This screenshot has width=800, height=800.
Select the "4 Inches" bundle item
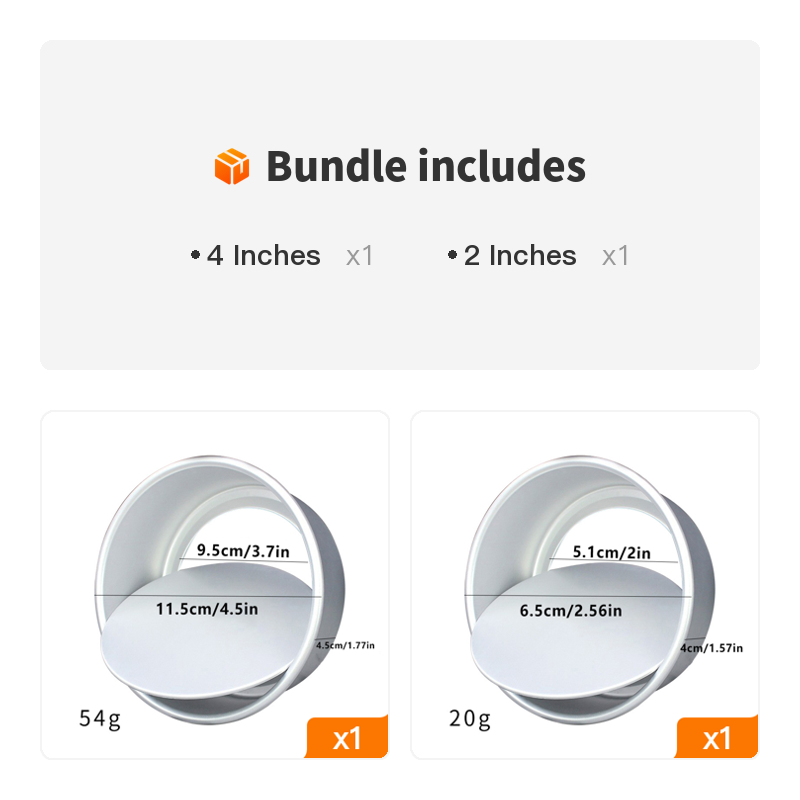(264, 256)
